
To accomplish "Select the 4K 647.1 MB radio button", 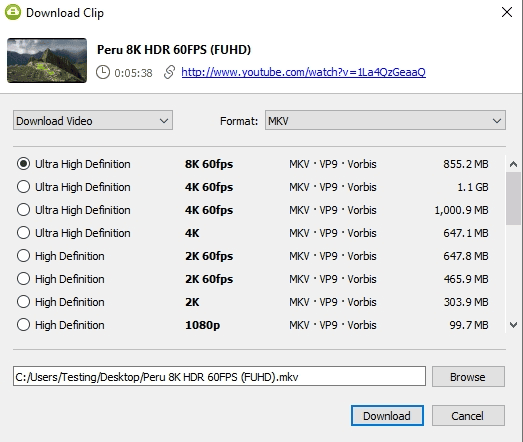I will [23, 233].
